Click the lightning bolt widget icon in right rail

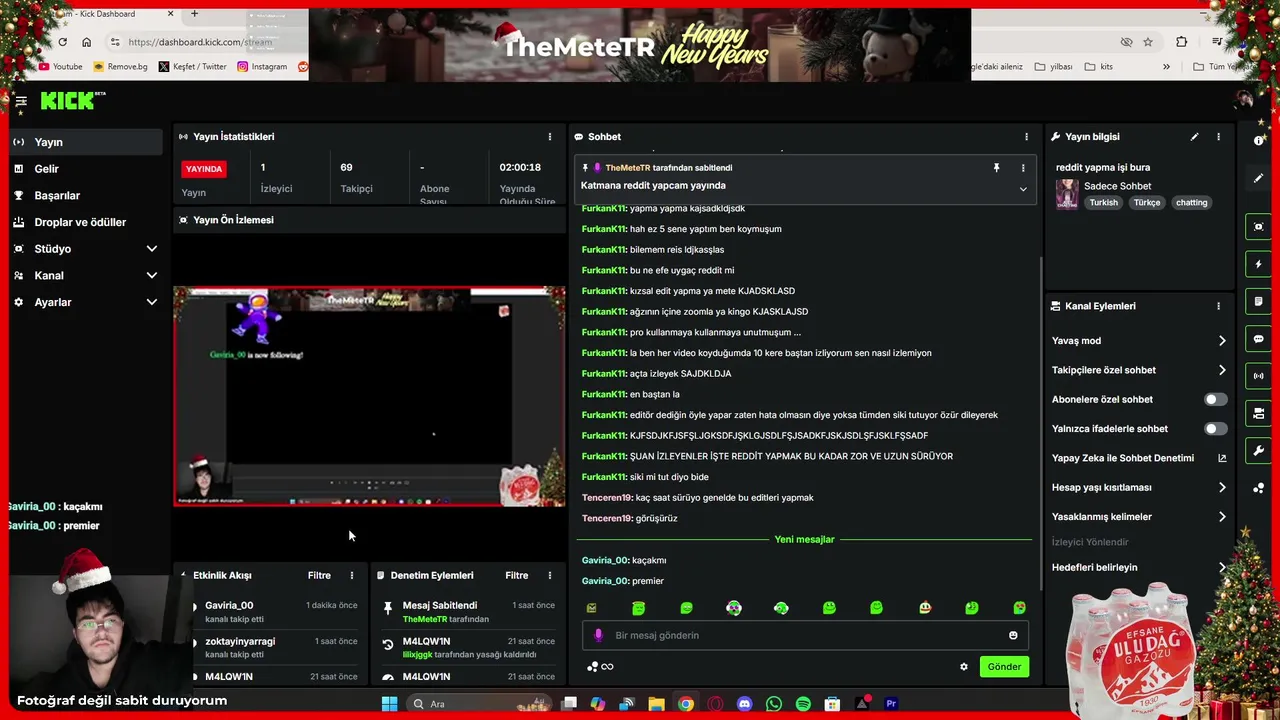coord(1259,264)
